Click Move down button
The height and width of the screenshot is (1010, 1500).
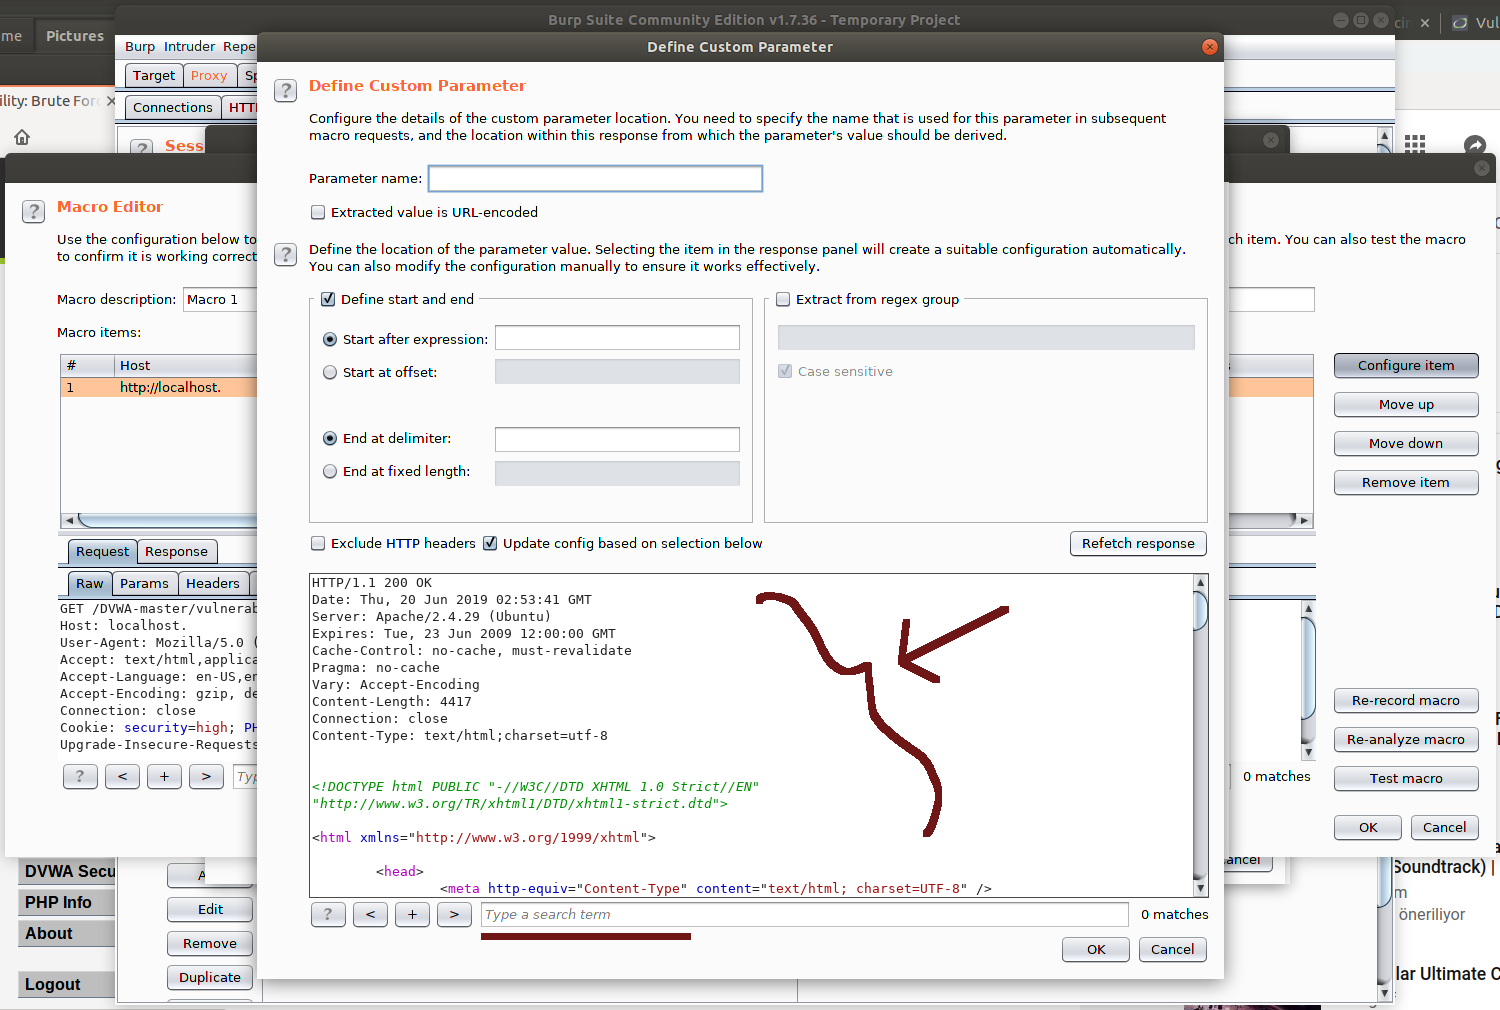1406,443
